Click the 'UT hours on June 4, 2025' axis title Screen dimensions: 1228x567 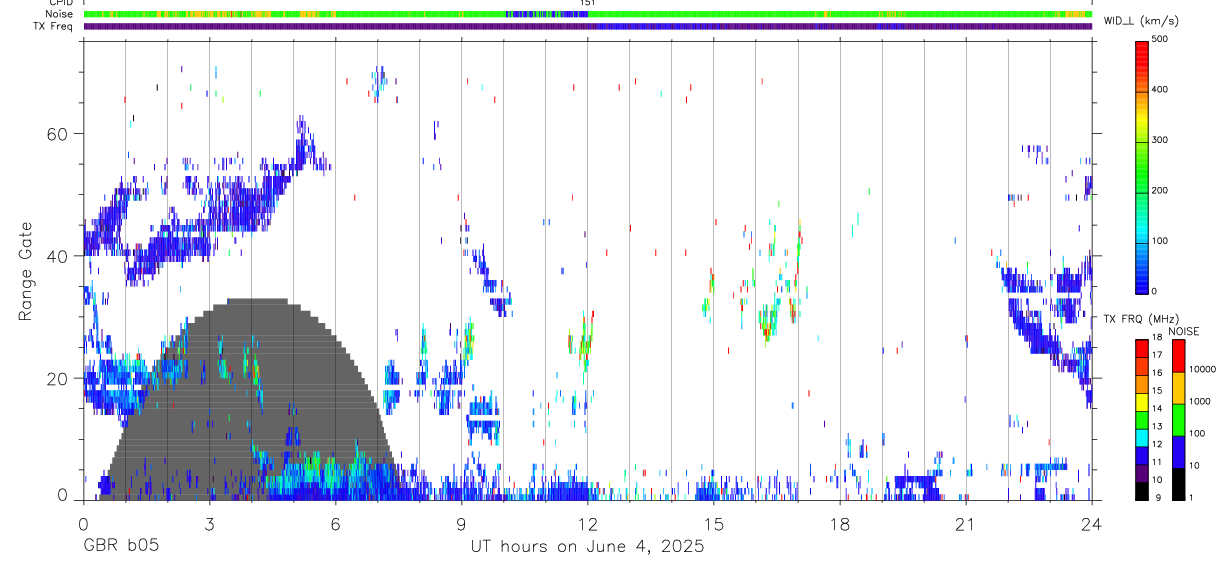pos(587,547)
